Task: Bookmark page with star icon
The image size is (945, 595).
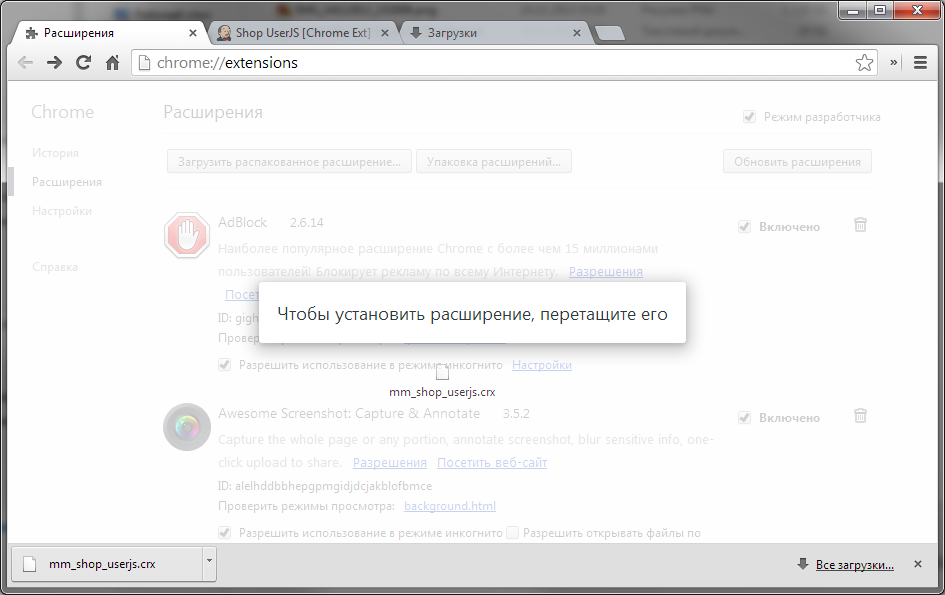Action: [x=864, y=63]
